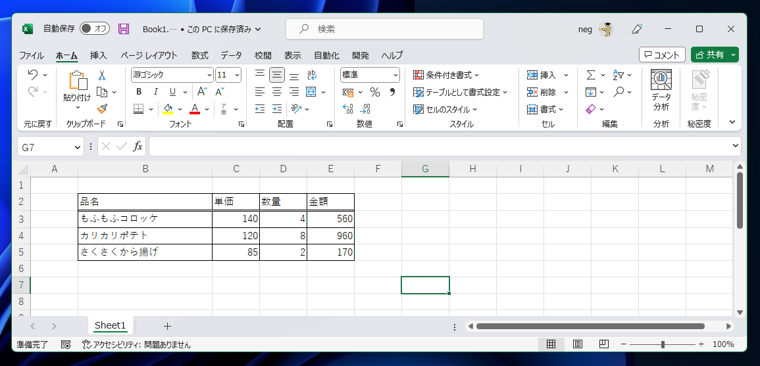760x366 pixels.
Task: Toggle Bold formatting
Action: 139,92
